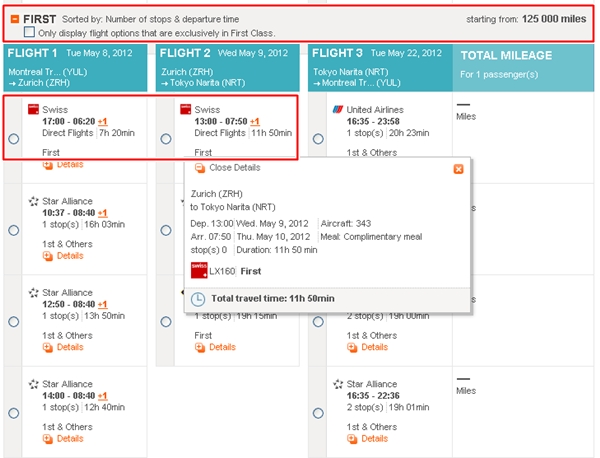Click FLIGHT 3 Tokyo Narita to Montreal header
600x458 pixels.
point(380,68)
